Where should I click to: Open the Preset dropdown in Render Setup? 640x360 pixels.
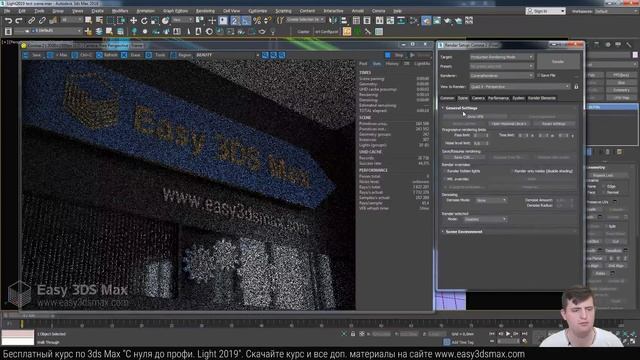(501, 66)
